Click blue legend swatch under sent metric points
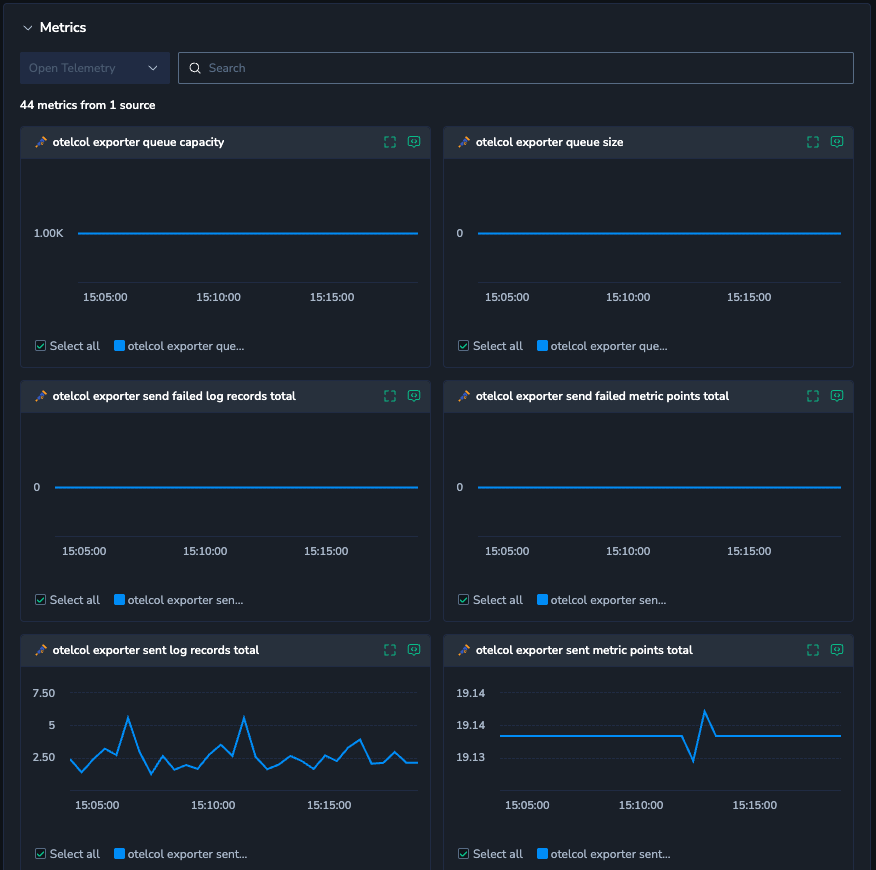 (542, 854)
